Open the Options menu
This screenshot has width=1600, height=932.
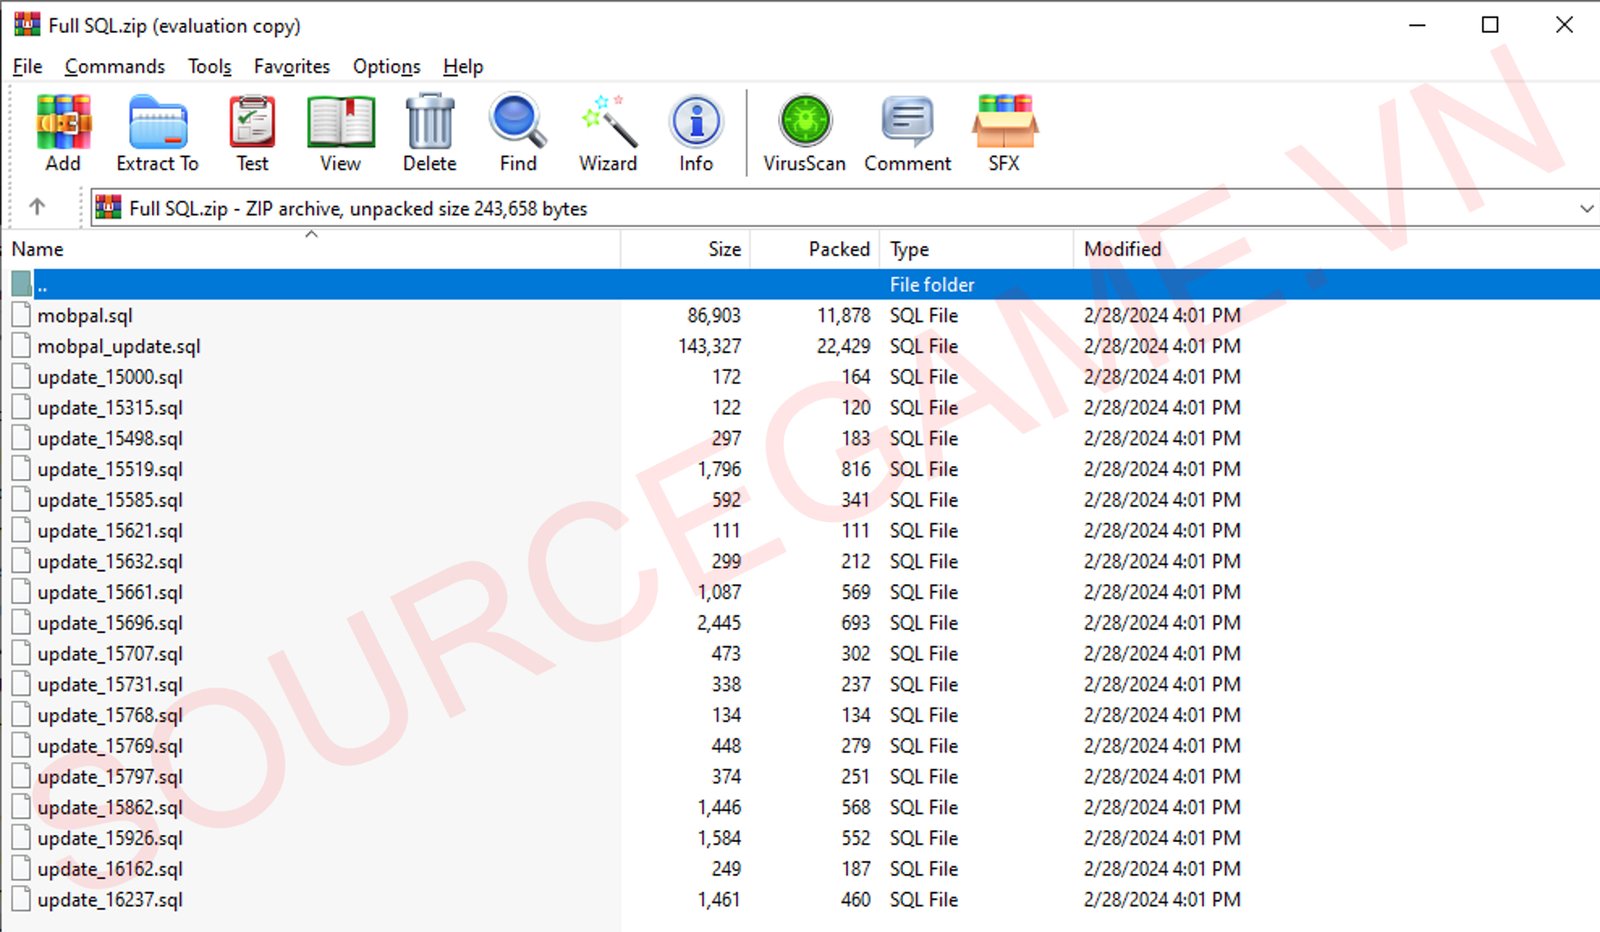[x=386, y=67]
